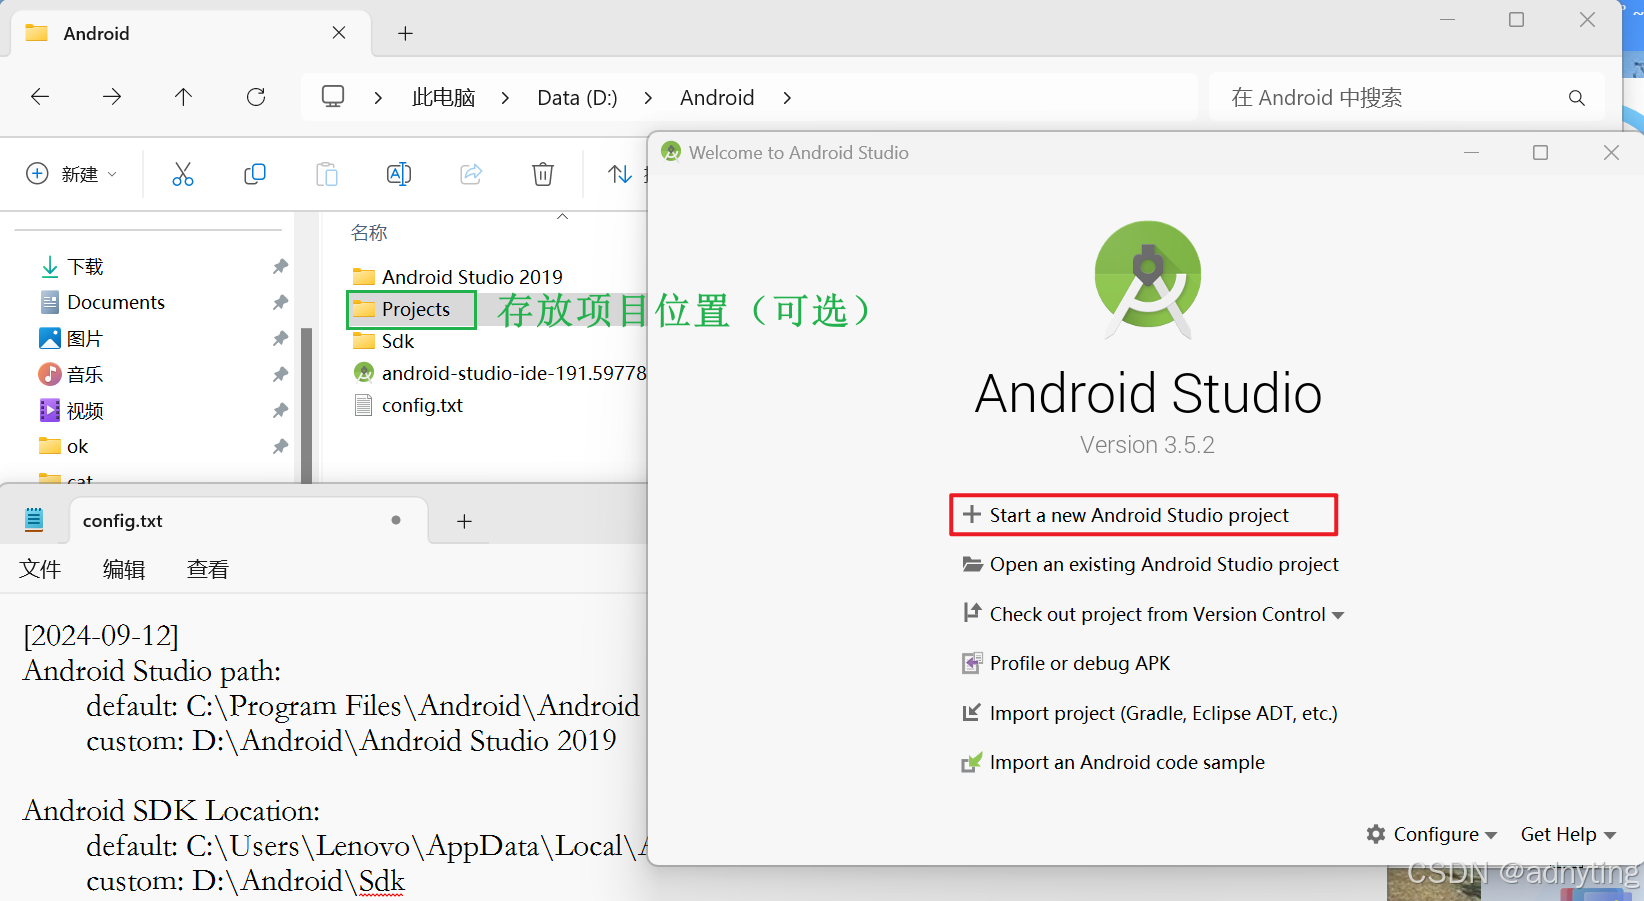Expand chevron after Data (D:) in breadcrumb
Screen dimensions: 1644x901
tap(648, 97)
